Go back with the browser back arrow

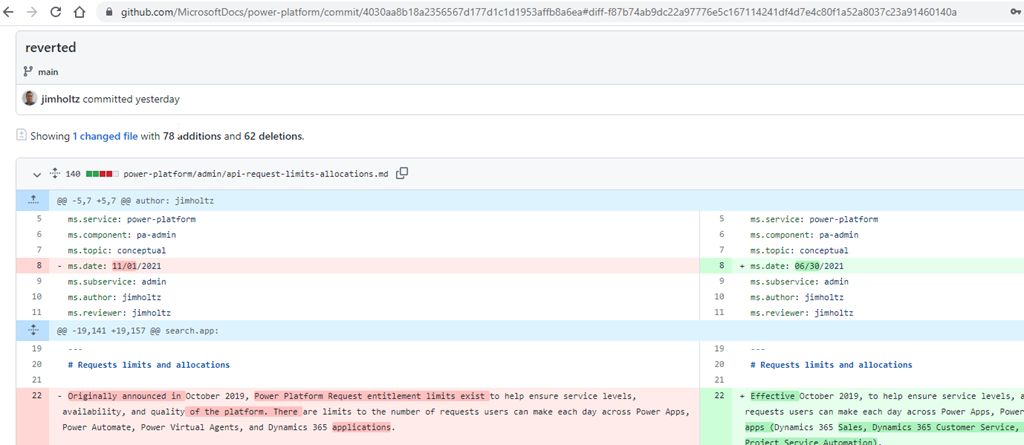pos(9,12)
